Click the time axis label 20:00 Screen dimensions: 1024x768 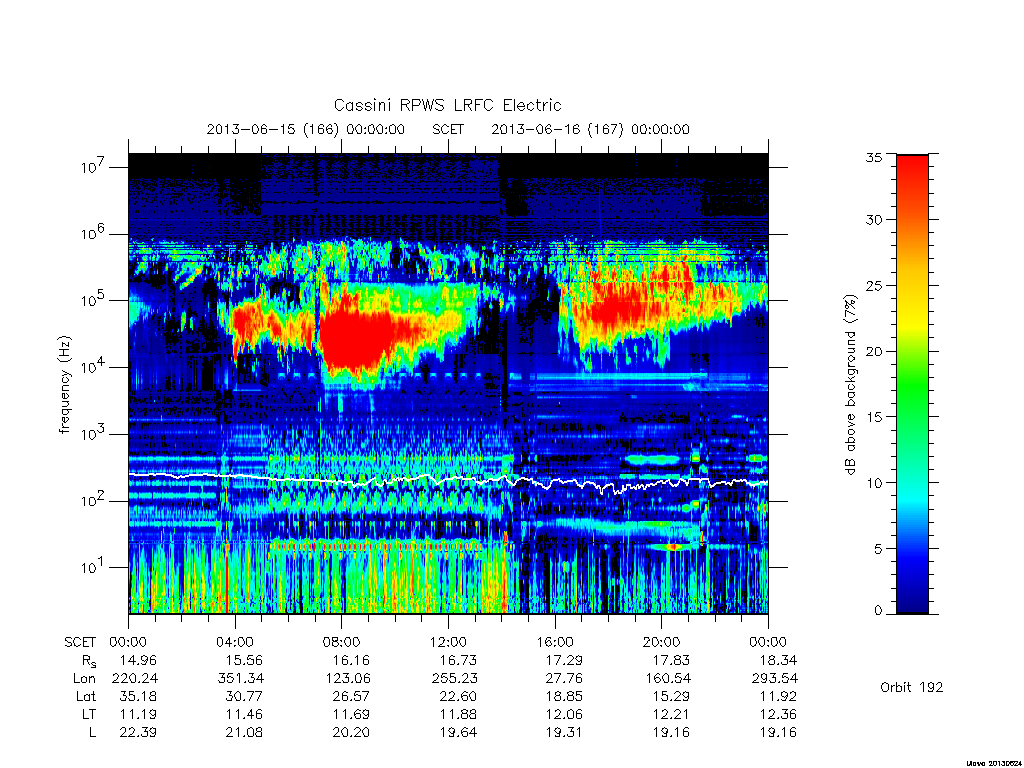[x=662, y=642]
